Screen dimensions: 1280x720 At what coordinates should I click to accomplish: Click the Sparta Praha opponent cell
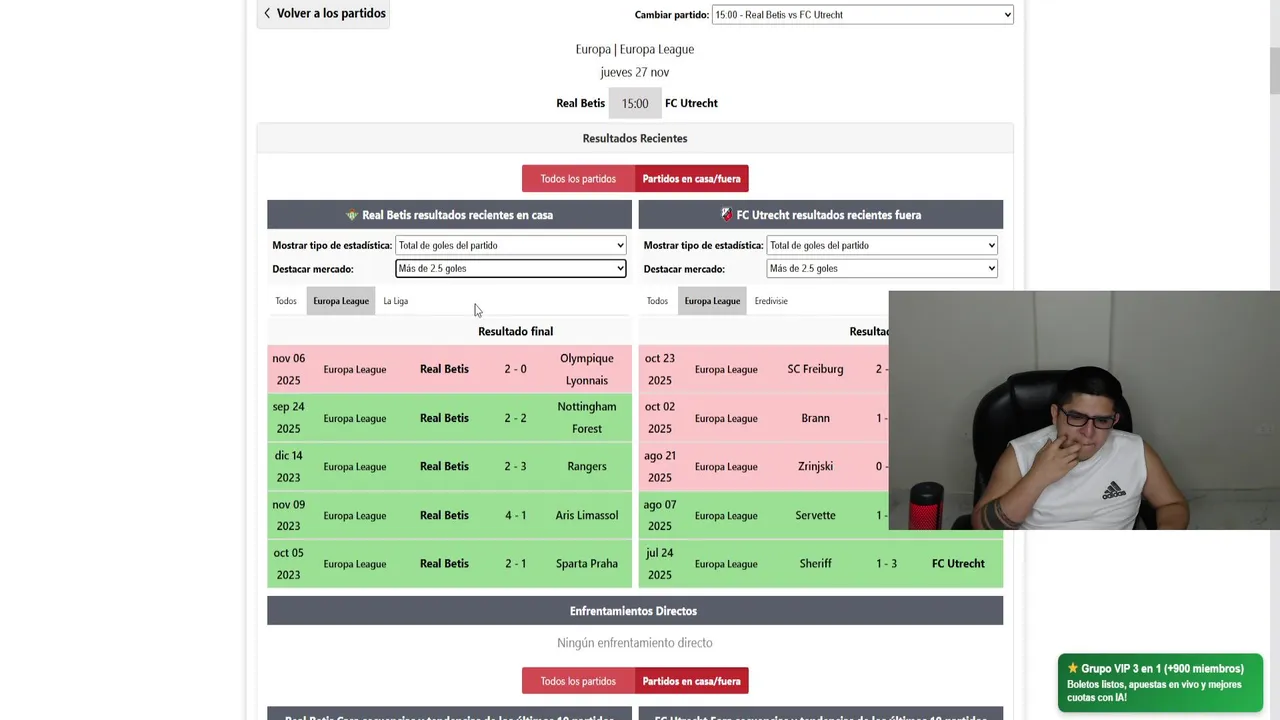(x=587, y=563)
